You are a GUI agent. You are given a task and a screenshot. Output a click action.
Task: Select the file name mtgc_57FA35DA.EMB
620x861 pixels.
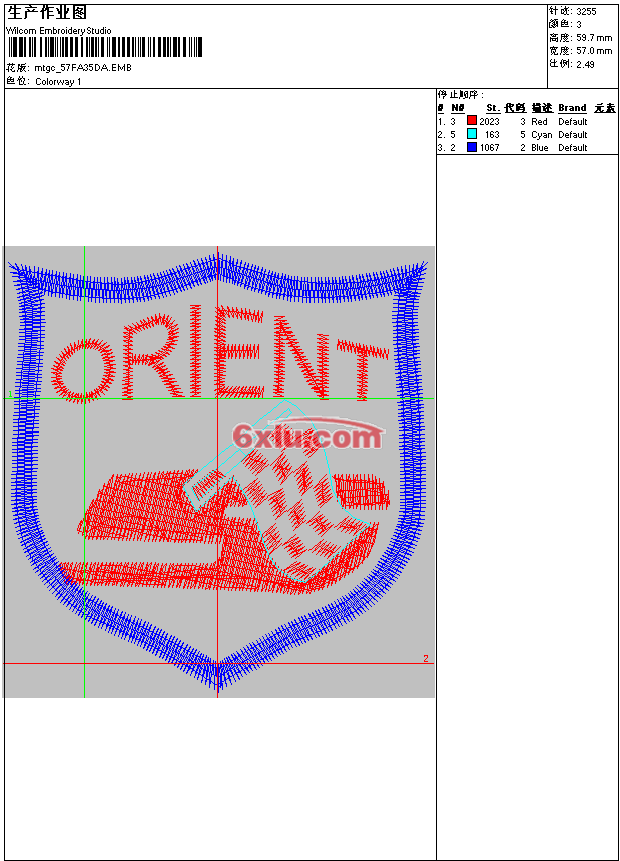(x=83, y=68)
